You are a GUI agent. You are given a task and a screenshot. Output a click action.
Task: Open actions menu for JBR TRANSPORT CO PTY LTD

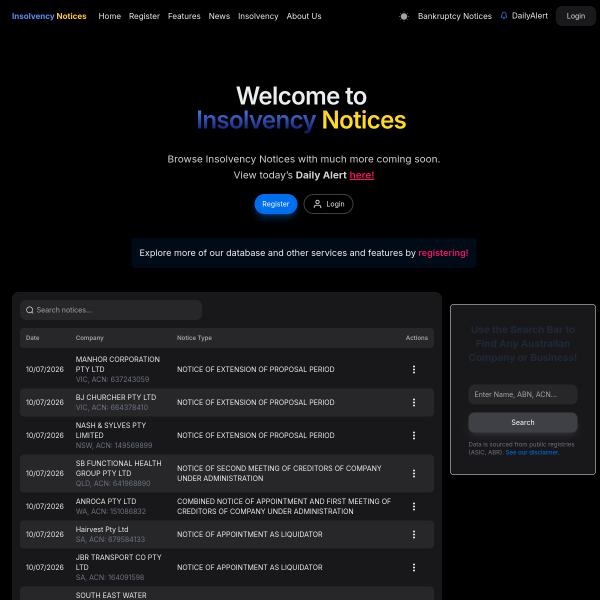tap(414, 567)
